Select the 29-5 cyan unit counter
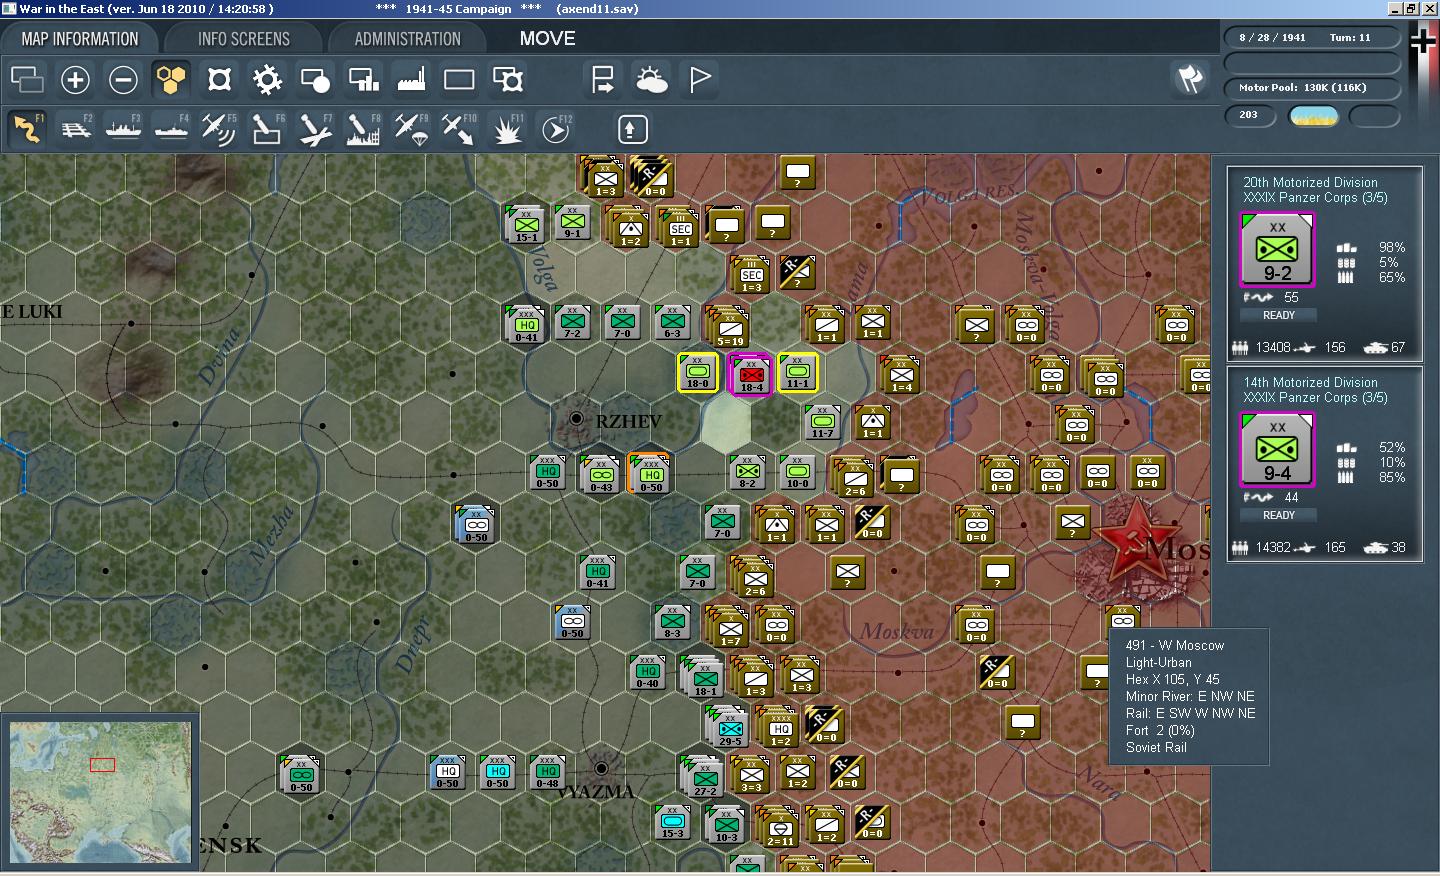This screenshot has height=876, width=1440. pos(728,728)
